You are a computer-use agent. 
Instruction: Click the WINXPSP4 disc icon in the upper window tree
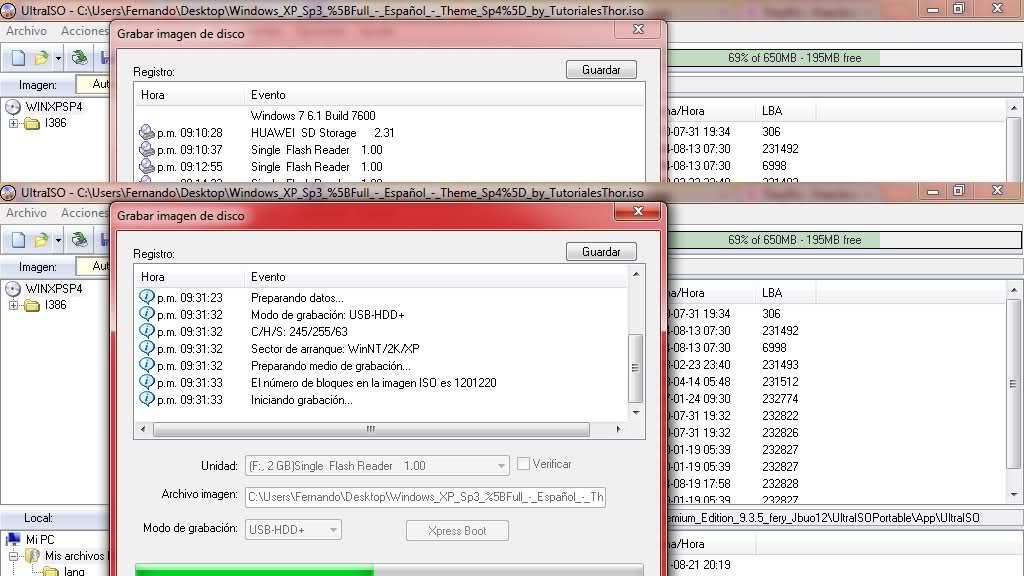[x=12, y=106]
